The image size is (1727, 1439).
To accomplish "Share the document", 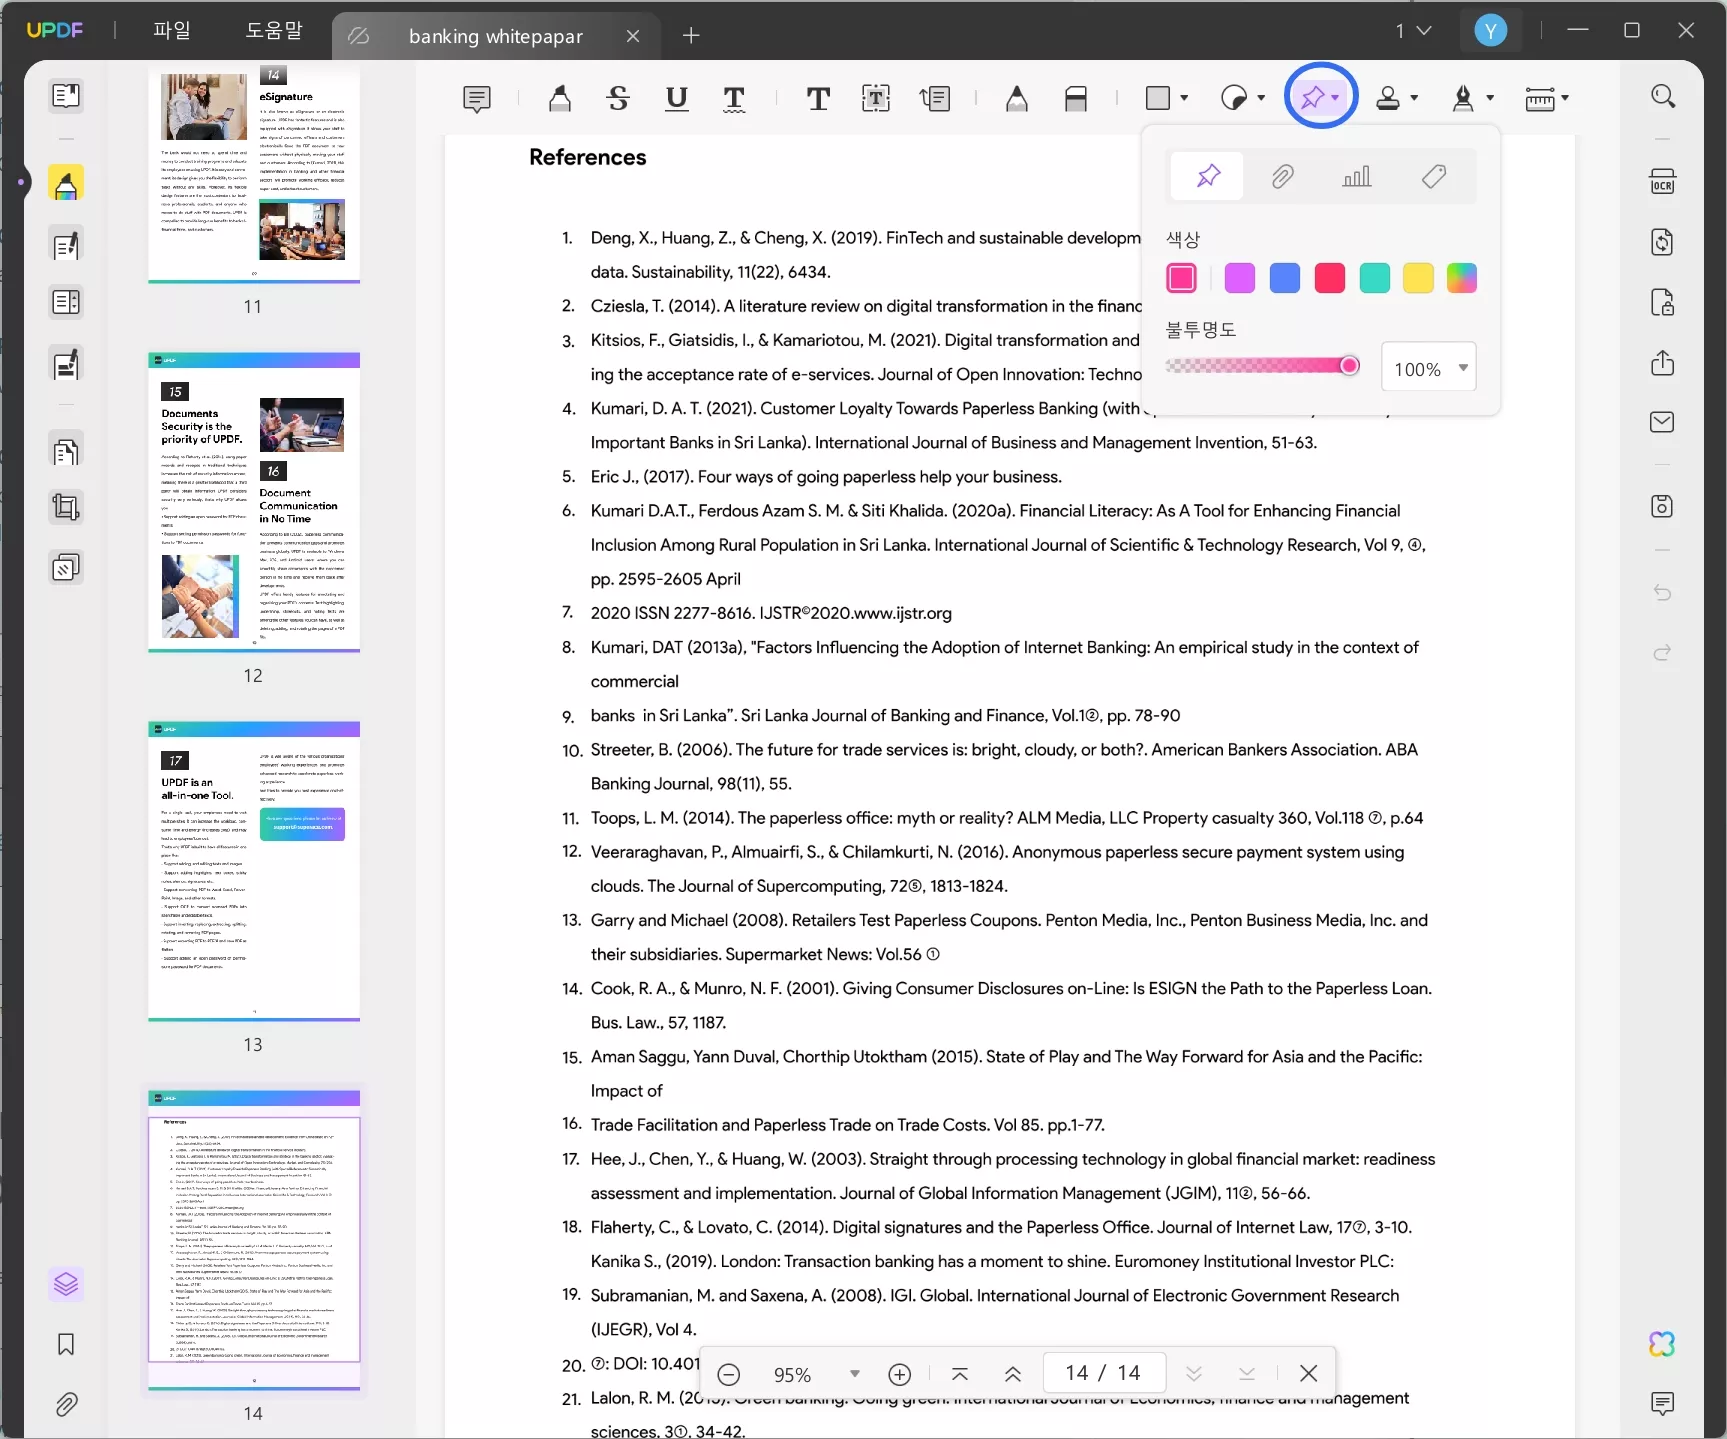I will tap(1662, 362).
